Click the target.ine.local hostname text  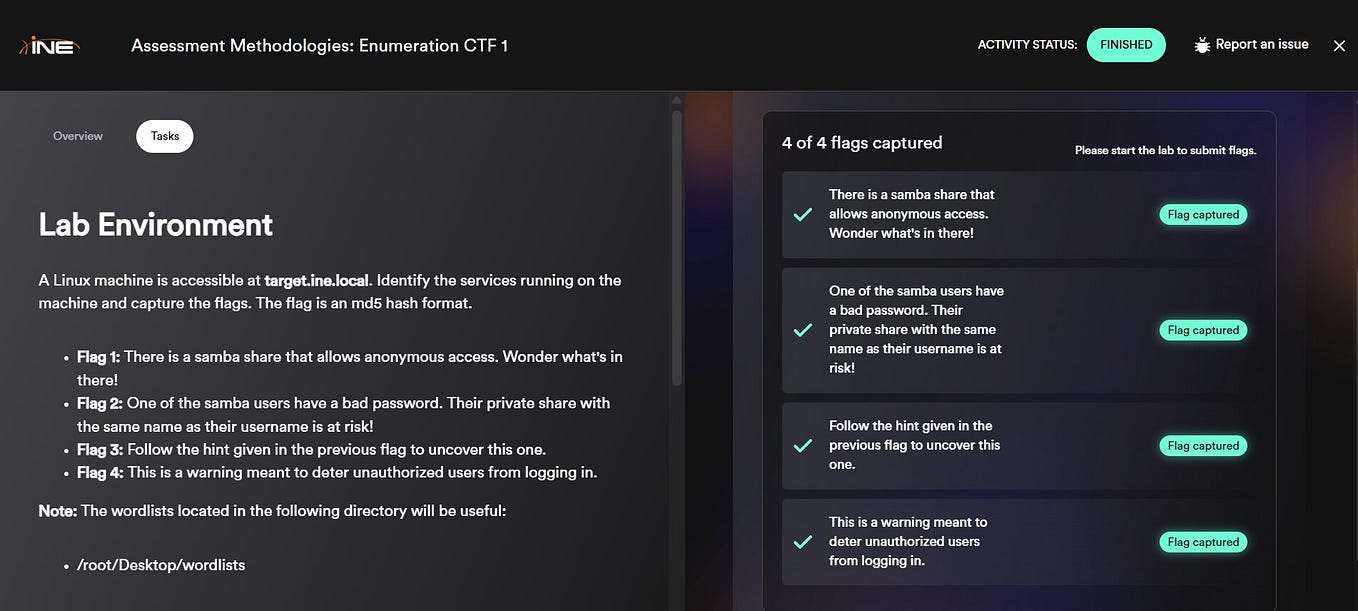coord(316,280)
